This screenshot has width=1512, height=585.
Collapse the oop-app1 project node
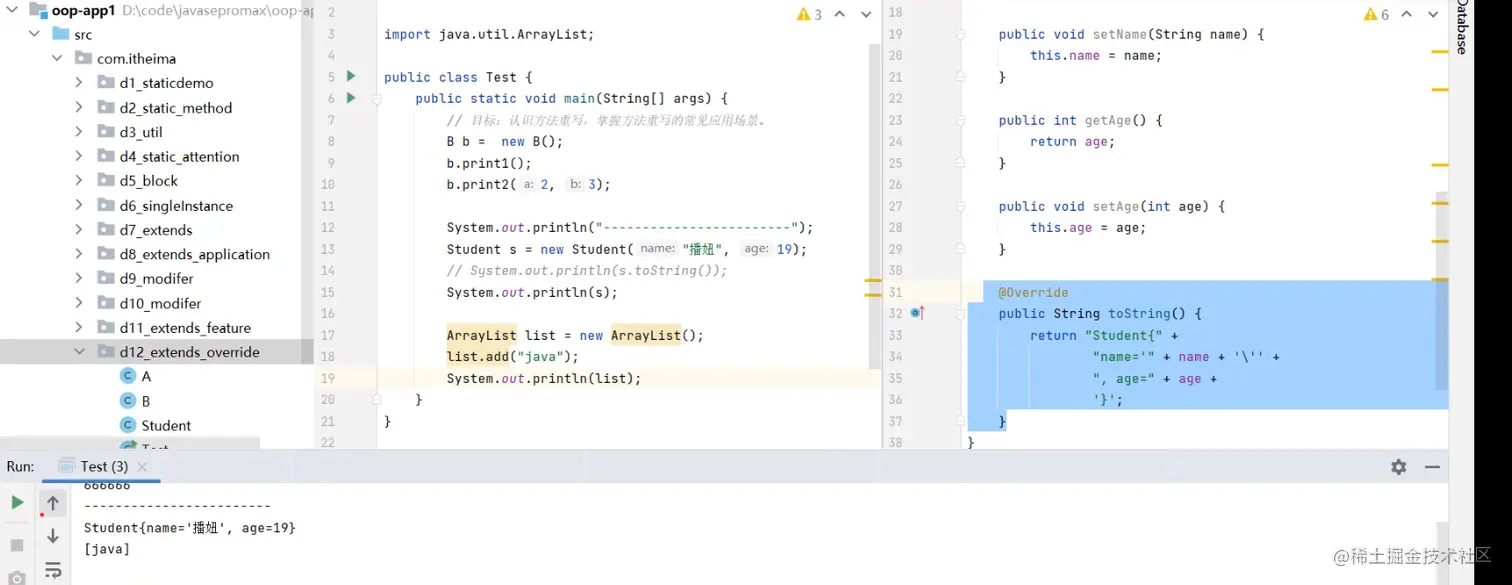pos(11,10)
